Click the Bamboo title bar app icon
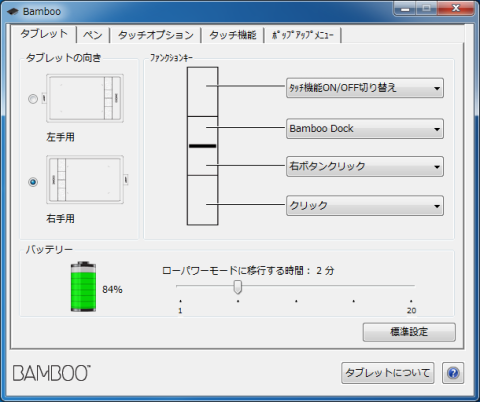This screenshot has width=480, height=402. point(12,11)
